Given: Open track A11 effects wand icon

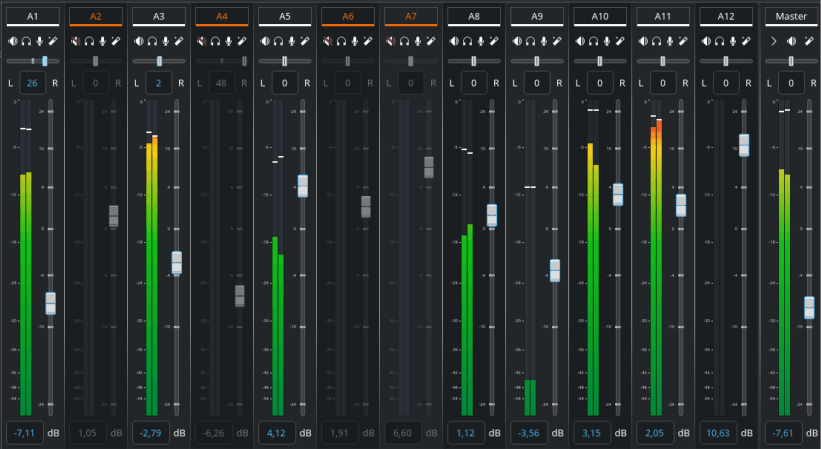Looking at the screenshot, I should tap(682, 41).
